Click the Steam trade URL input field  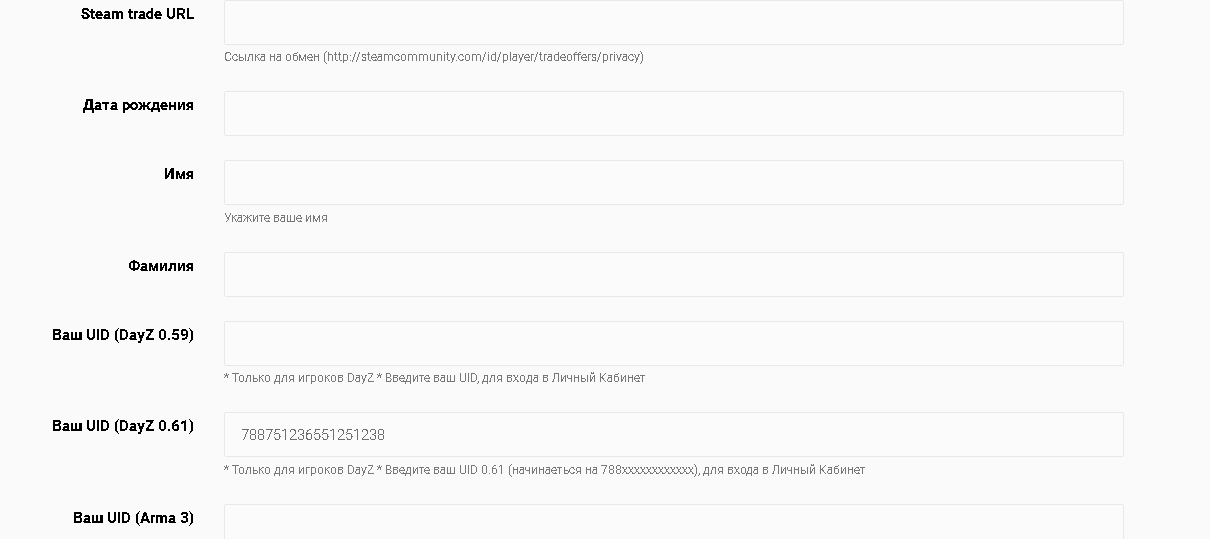click(674, 22)
